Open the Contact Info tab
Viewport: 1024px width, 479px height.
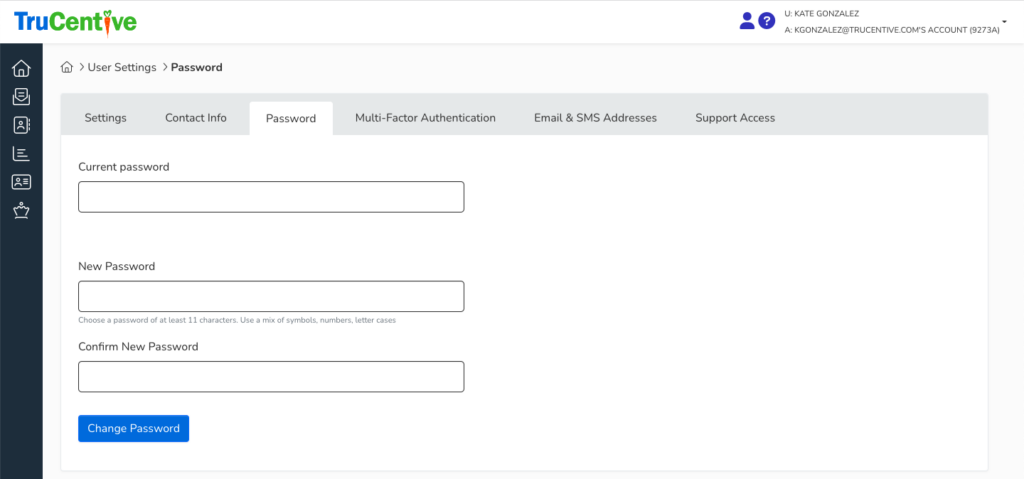196,118
